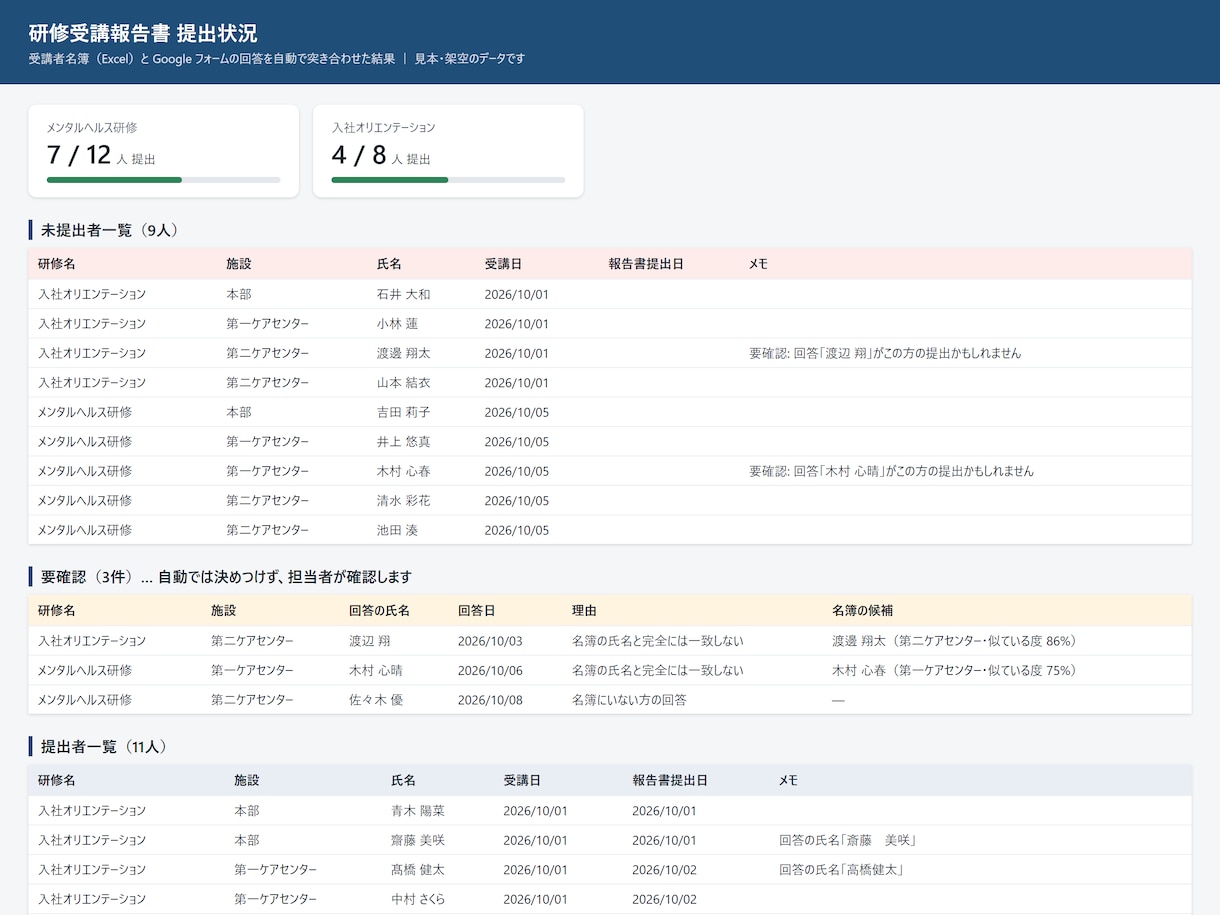Click the 回答の氏名 column header

click(x=379, y=610)
